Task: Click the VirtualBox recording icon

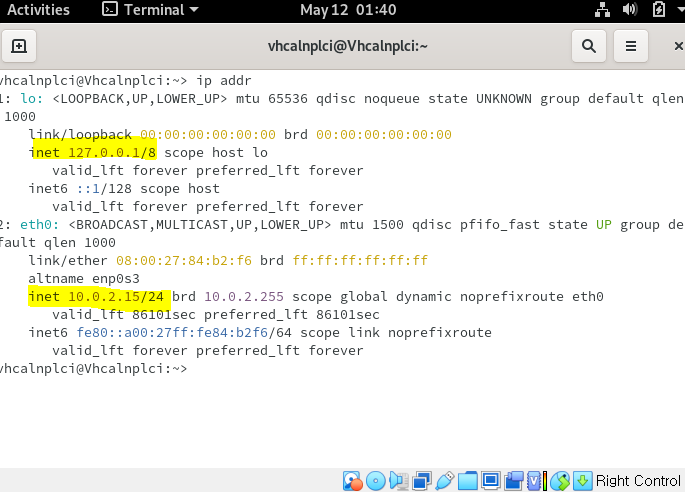Action: point(514,481)
